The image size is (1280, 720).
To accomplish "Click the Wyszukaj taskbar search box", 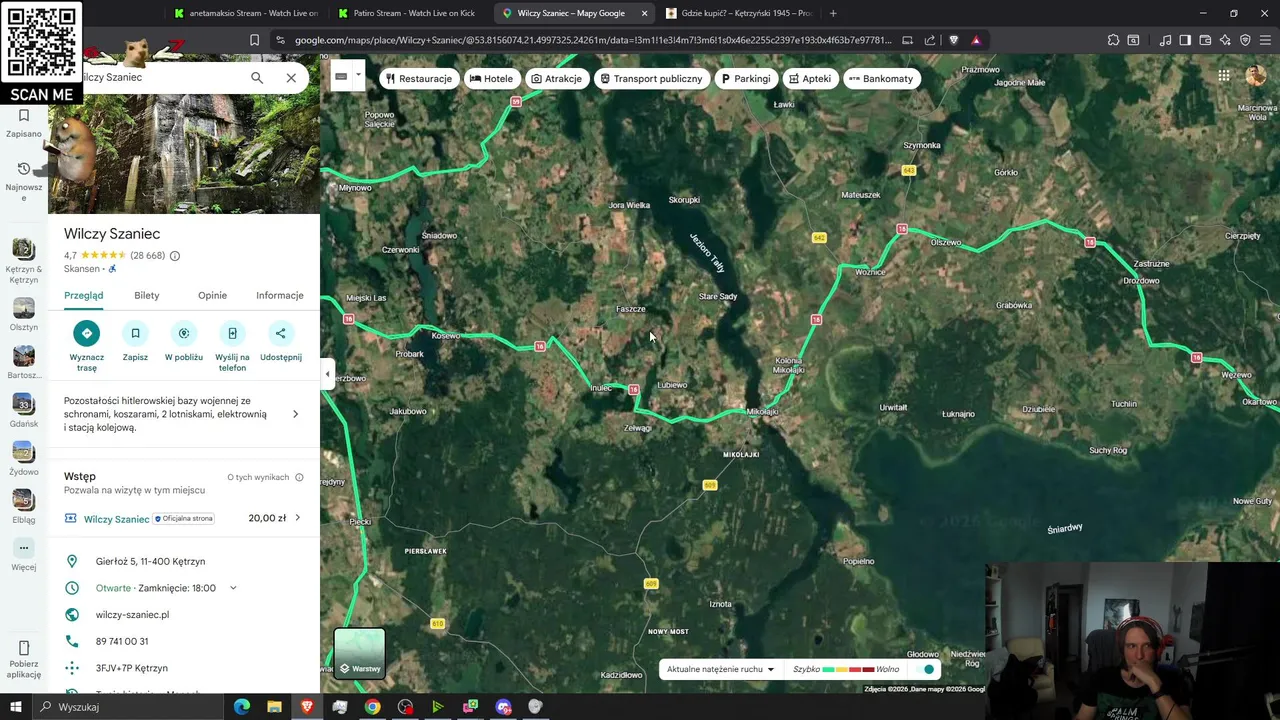I will (128, 707).
